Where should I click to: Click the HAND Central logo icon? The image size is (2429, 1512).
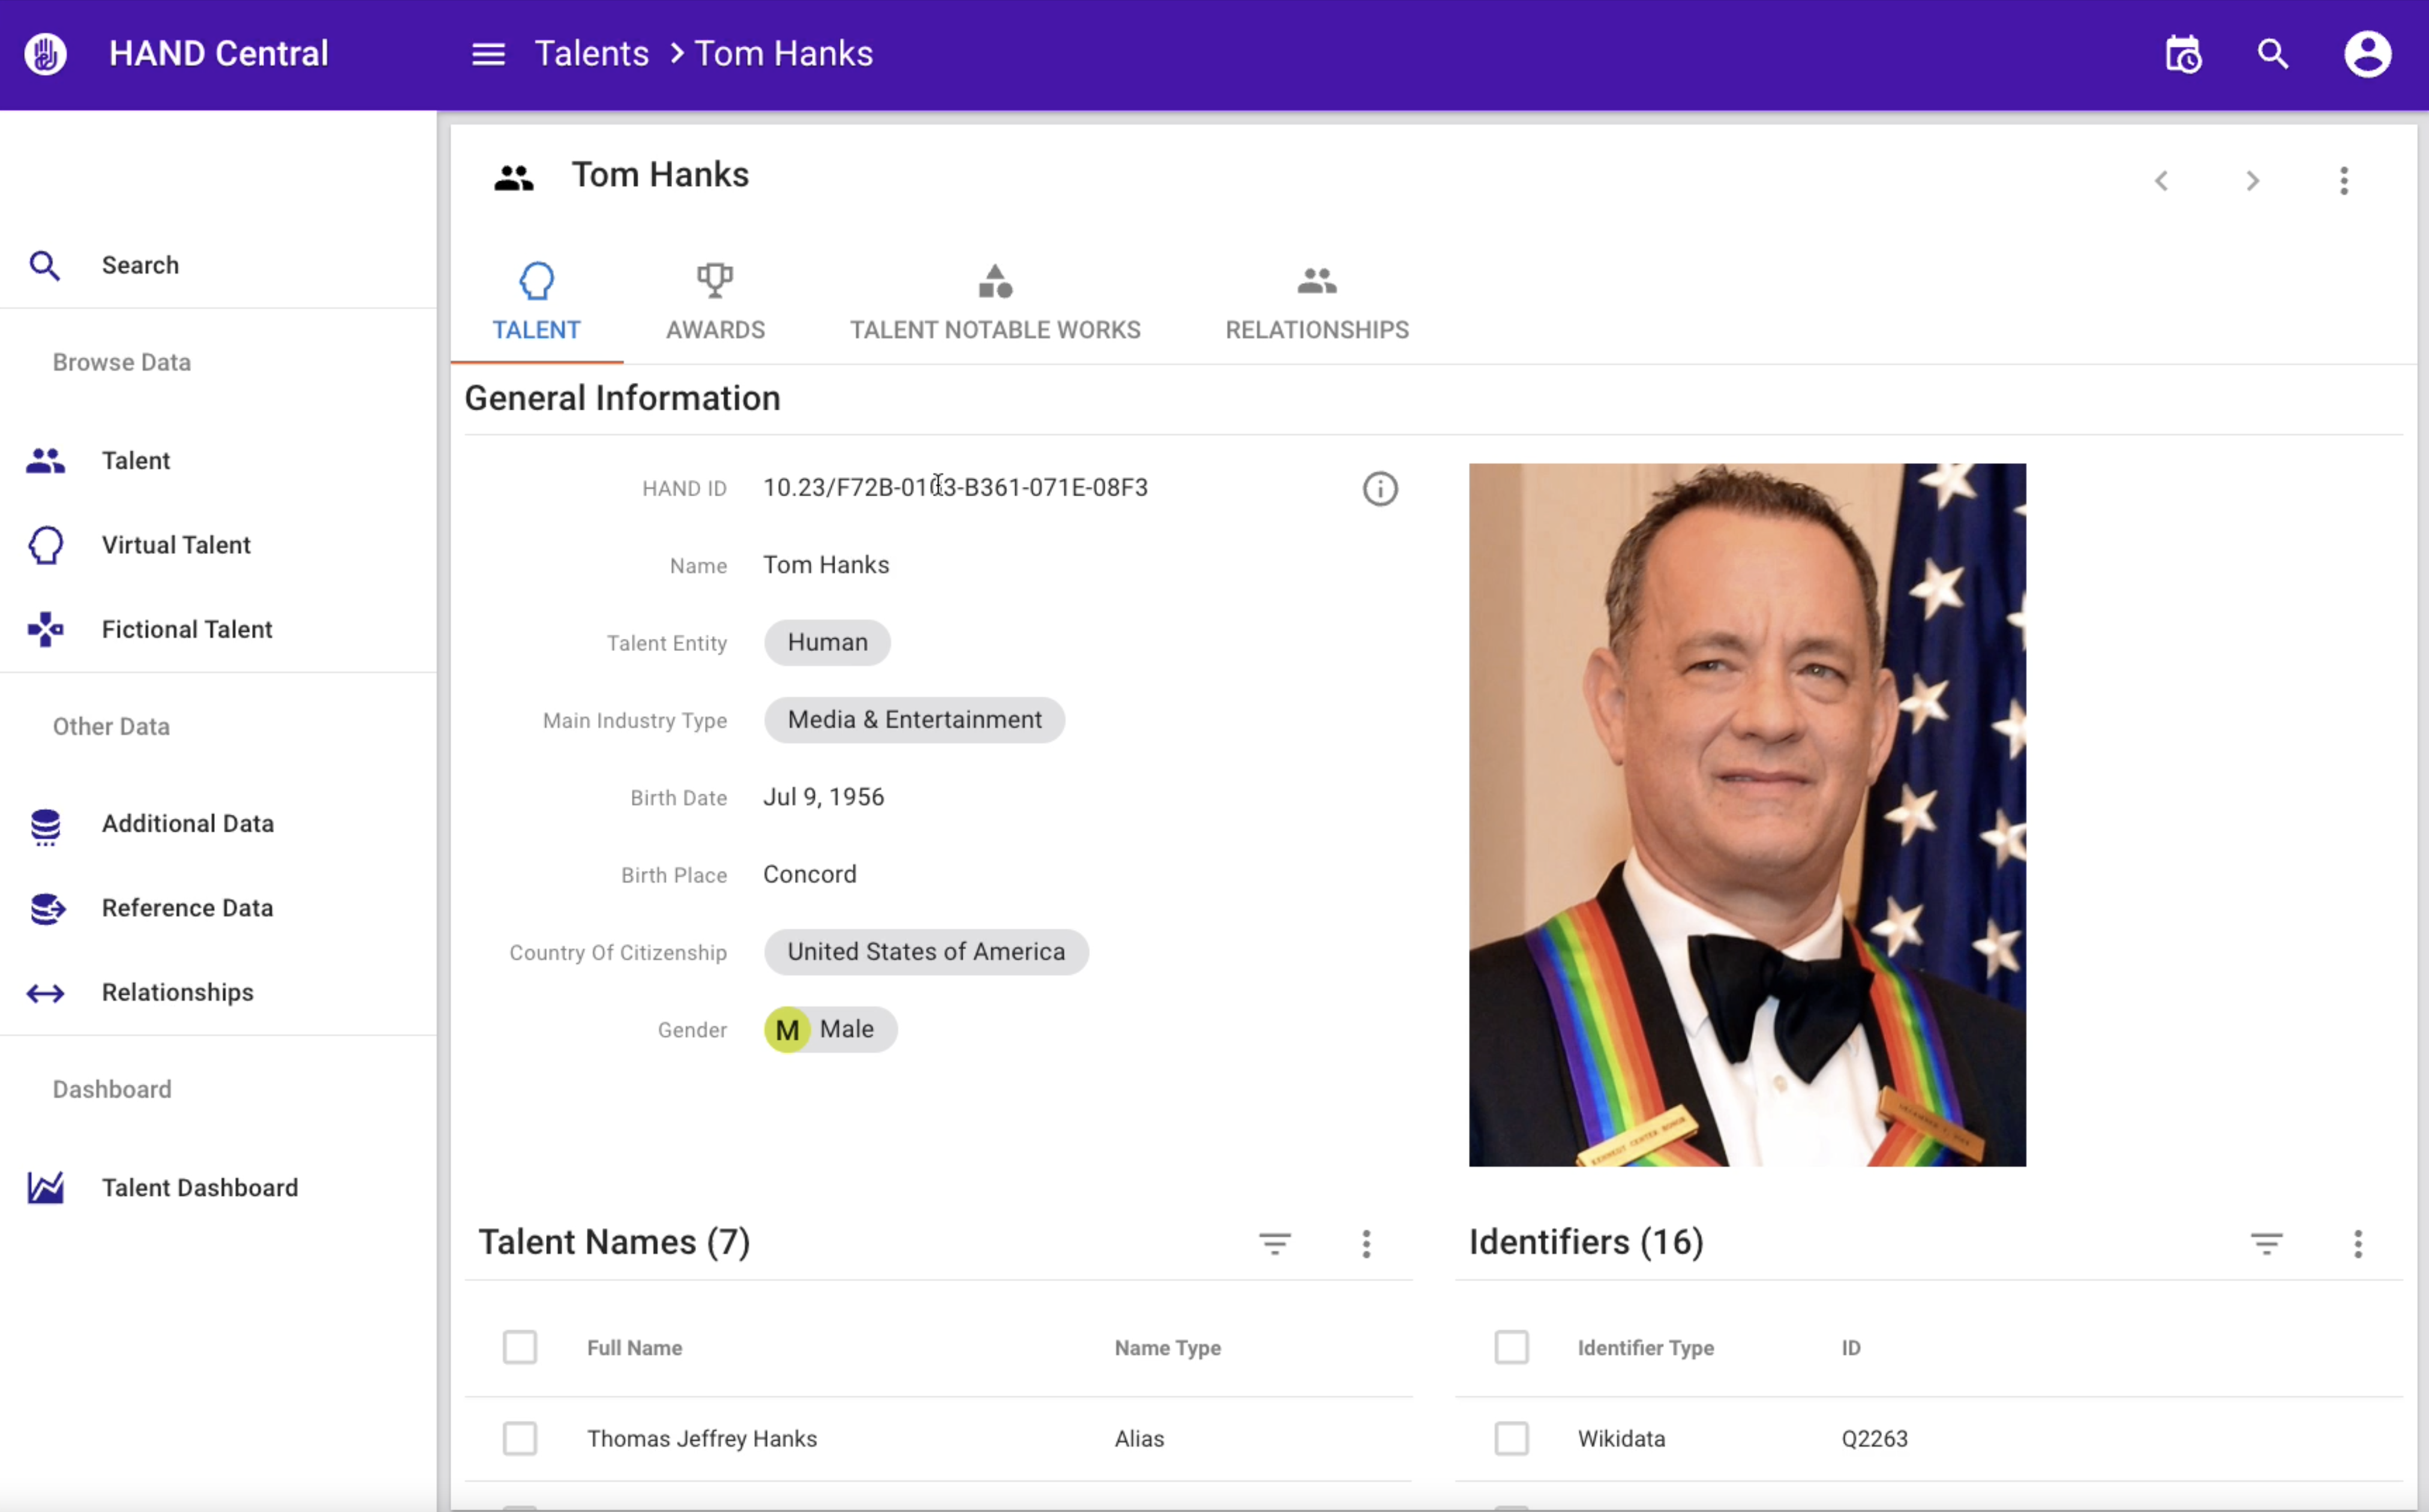coord(45,54)
